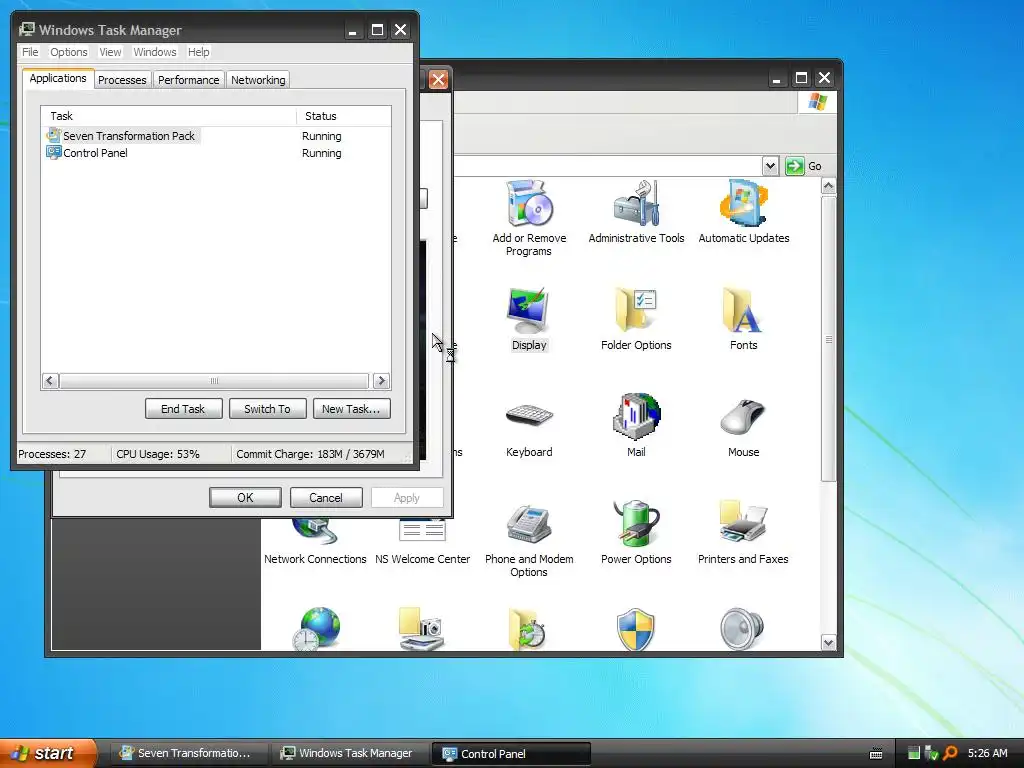Open Power Options icon
This screenshot has width=1024, height=768.
tap(636, 524)
